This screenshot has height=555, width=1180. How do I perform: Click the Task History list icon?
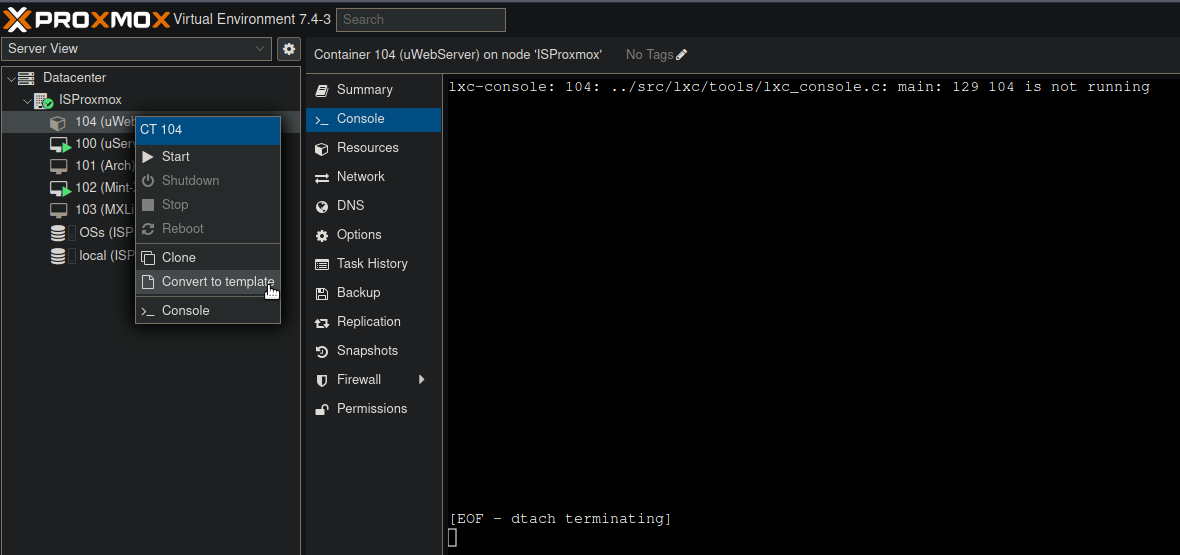[x=322, y=264]
